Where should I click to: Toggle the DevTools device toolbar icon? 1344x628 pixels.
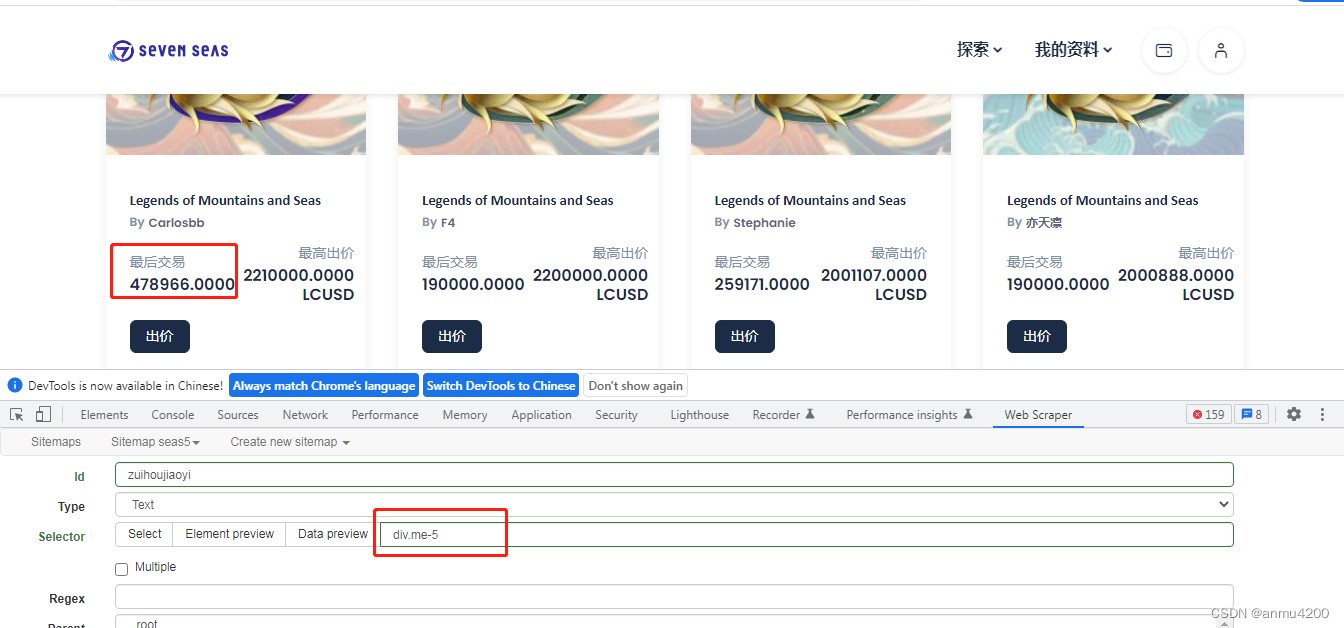43,414
